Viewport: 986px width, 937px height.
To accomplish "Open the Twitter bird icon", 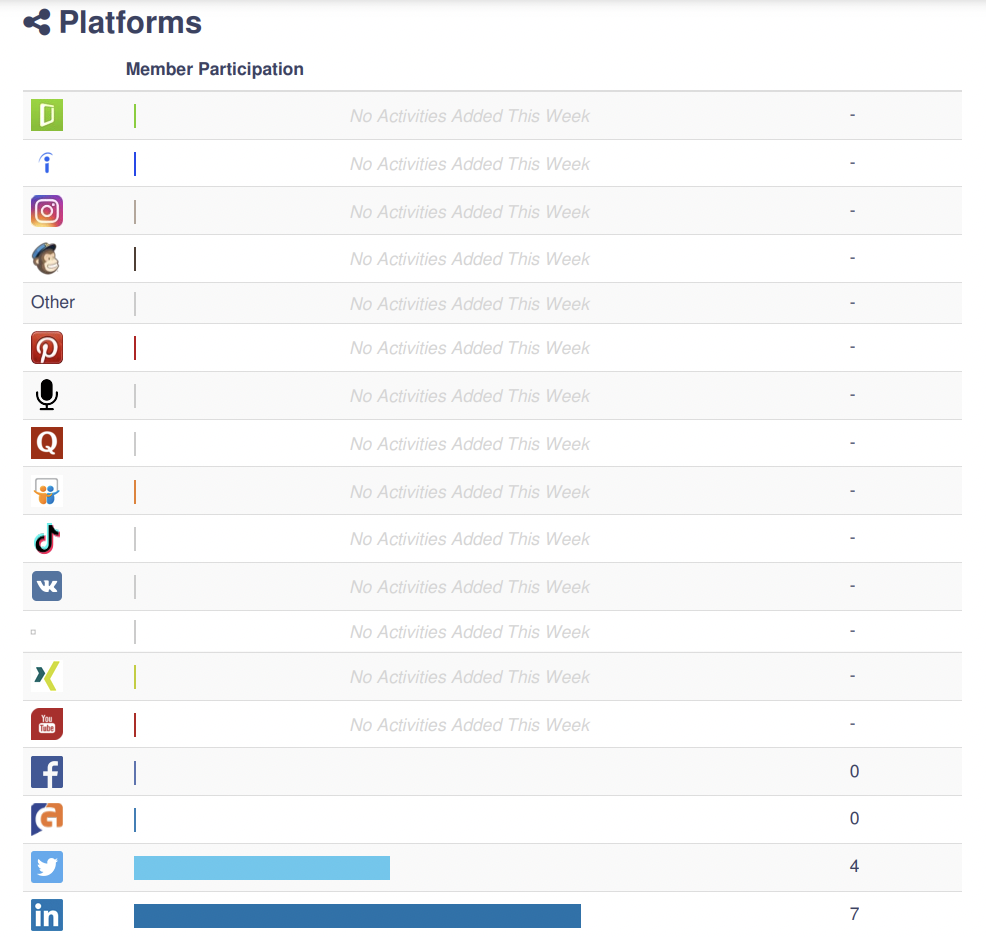I will pyautogui.click(x=47, y=867).
